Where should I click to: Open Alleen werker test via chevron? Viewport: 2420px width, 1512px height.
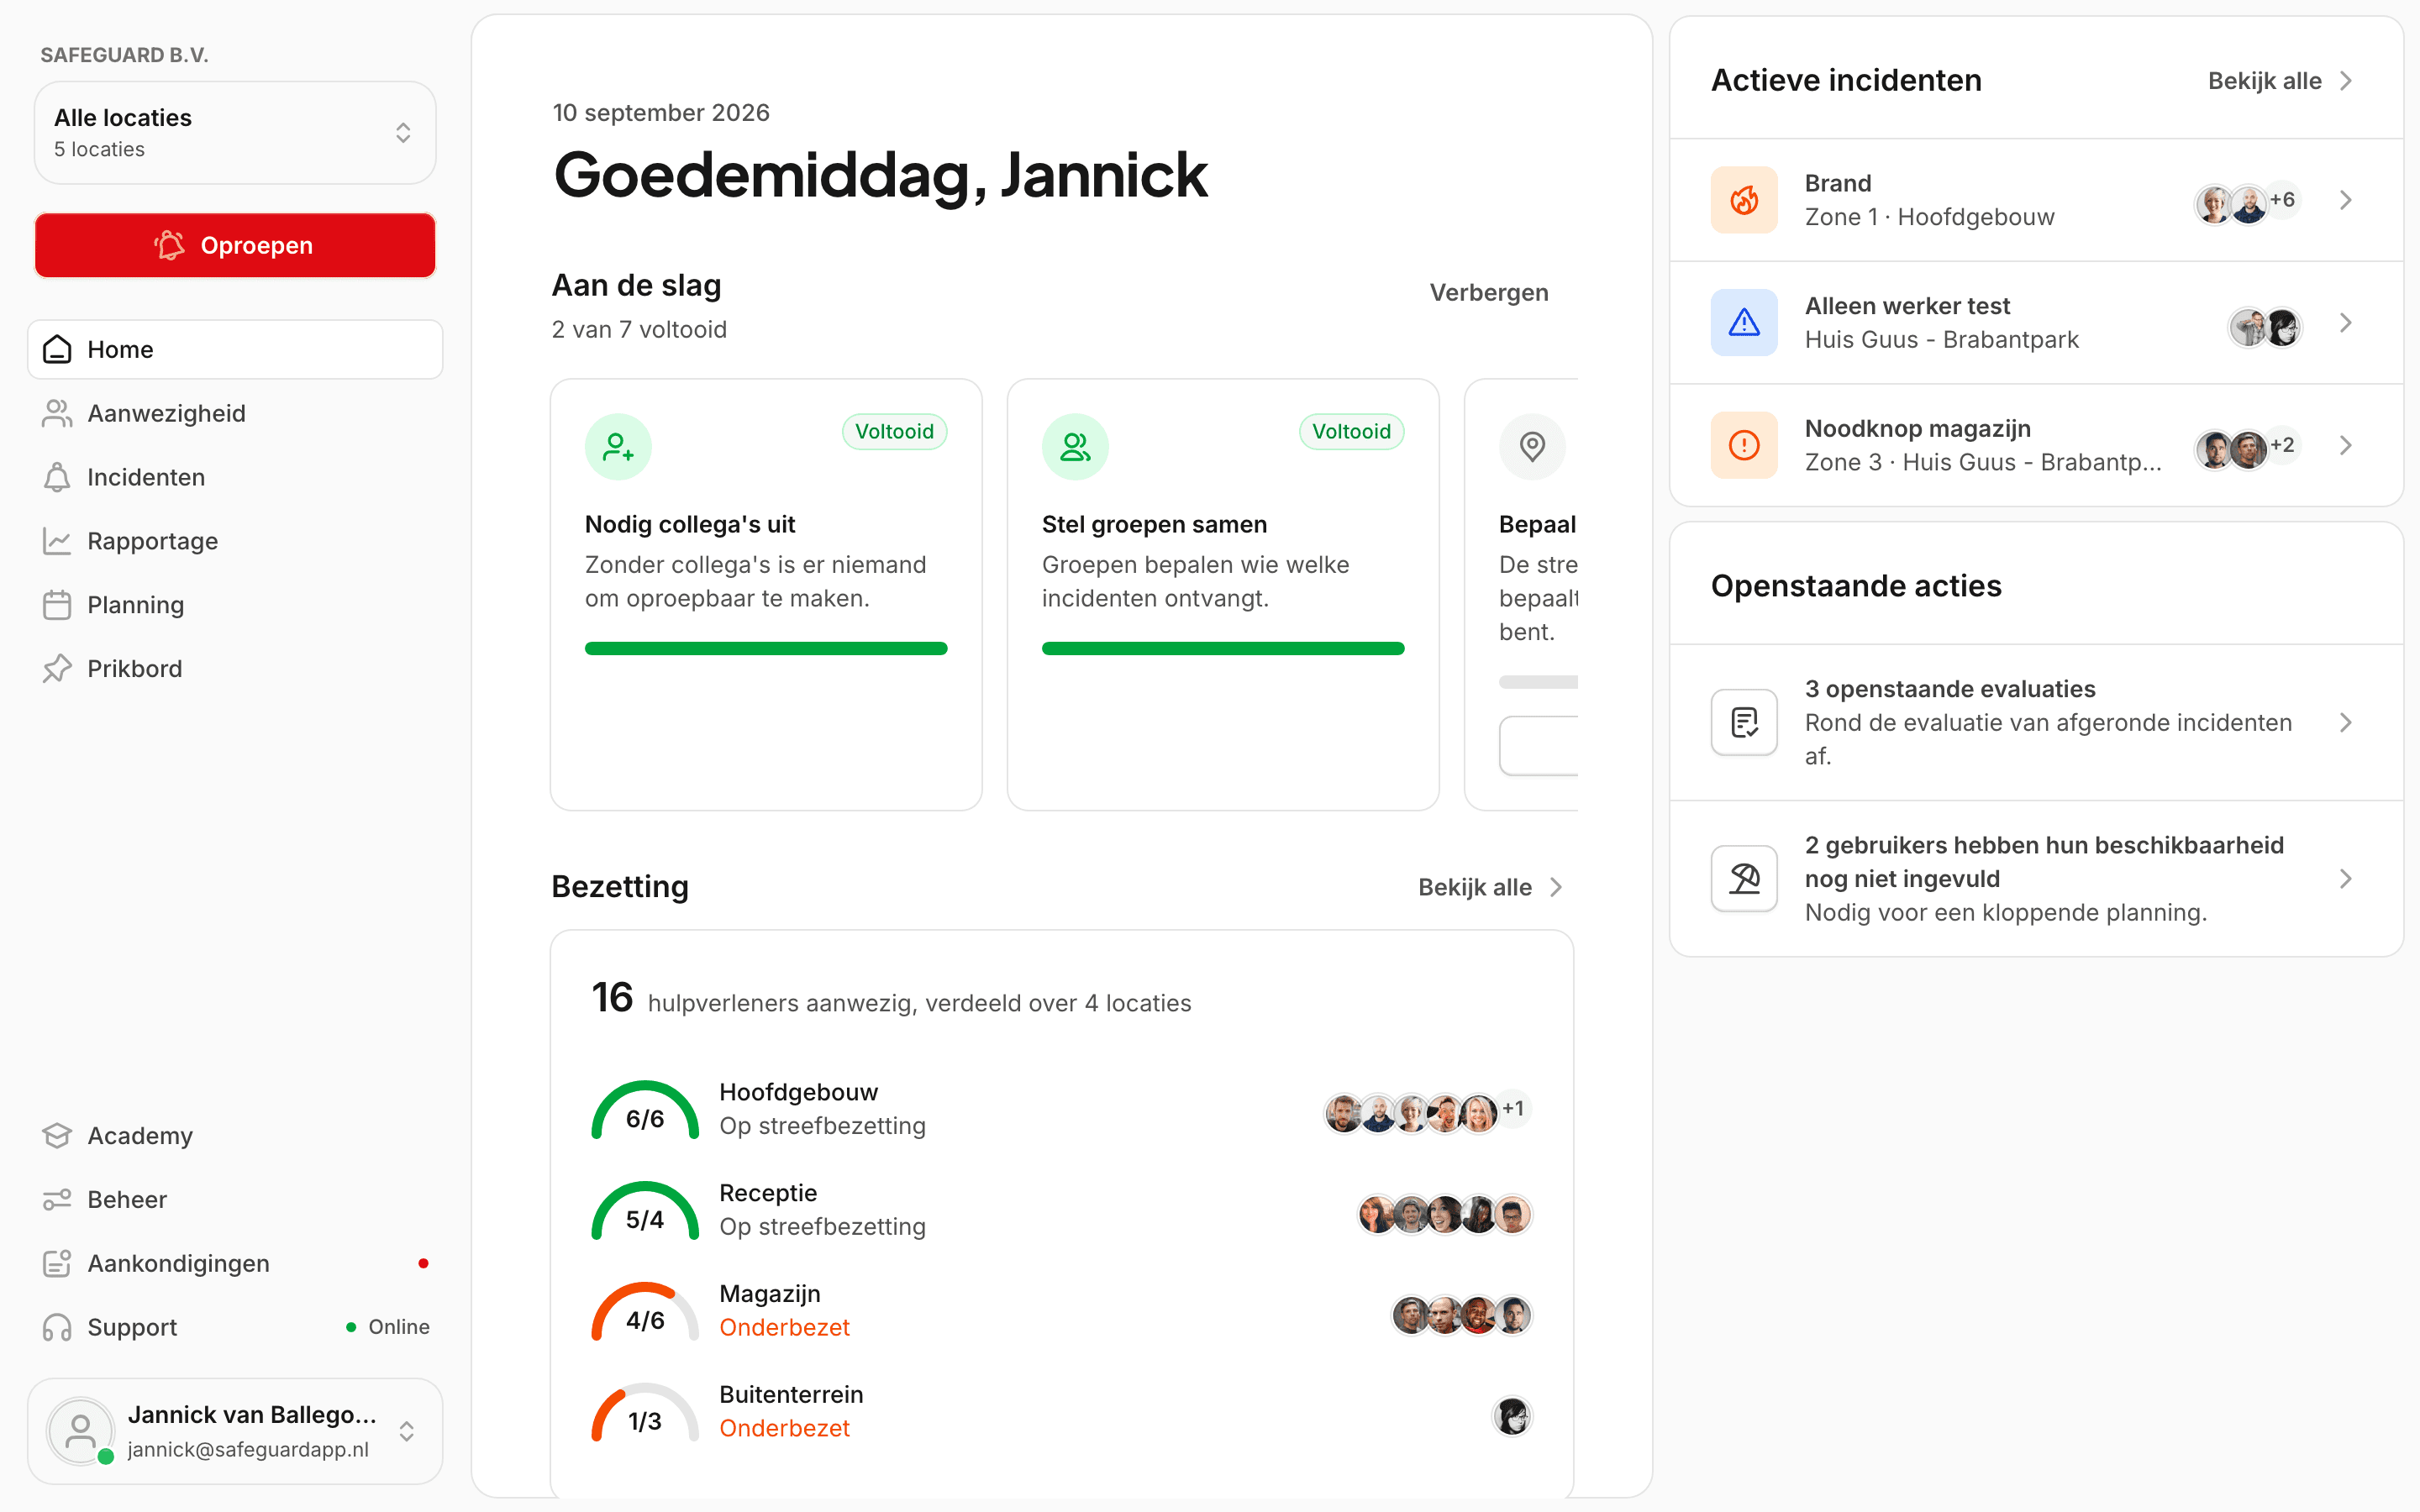(2346, 323)
